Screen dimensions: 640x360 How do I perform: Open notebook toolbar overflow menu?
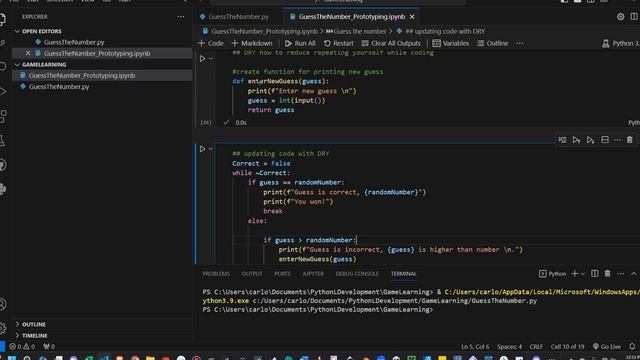[x=520, y=43]
